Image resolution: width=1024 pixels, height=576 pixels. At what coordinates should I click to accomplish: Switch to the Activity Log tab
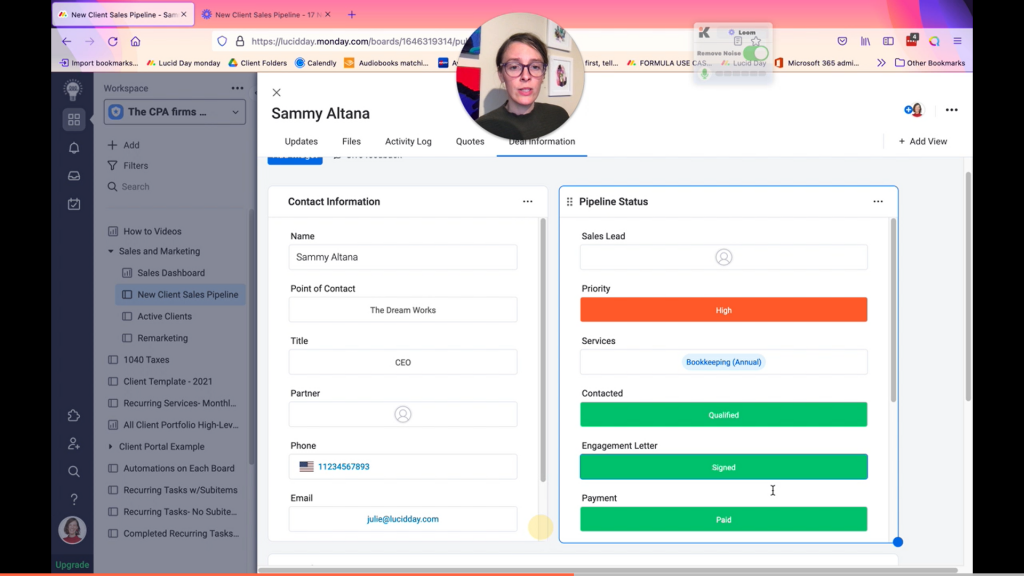tap(408, 142)
